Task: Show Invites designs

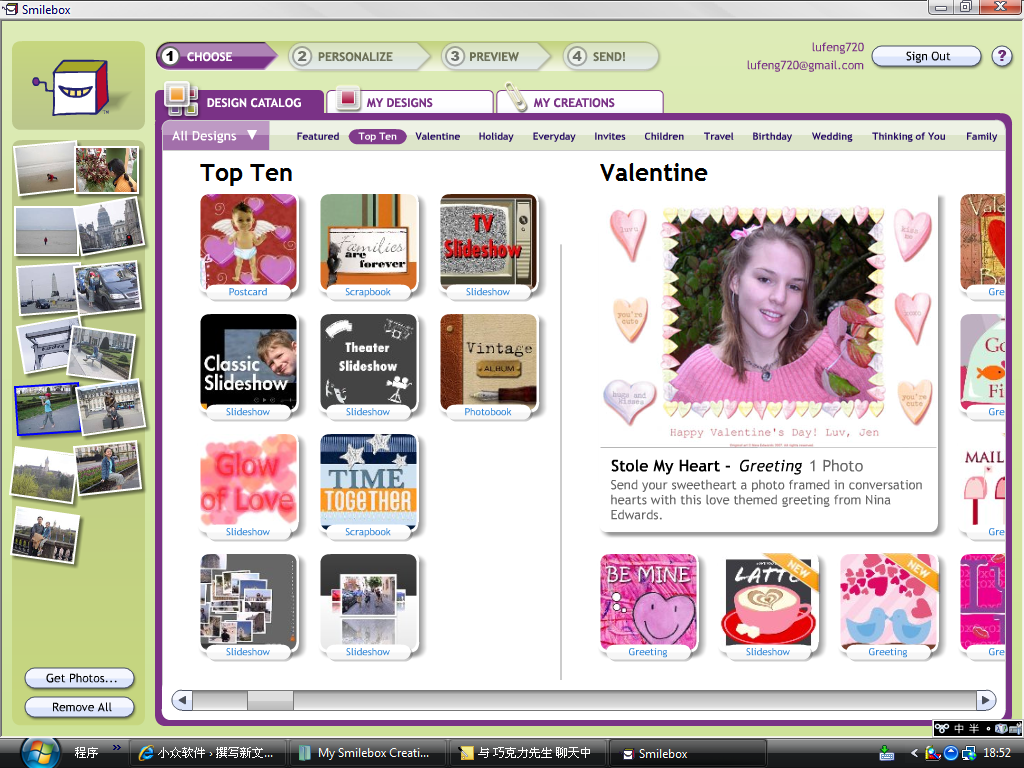Action: coord(610,136)
